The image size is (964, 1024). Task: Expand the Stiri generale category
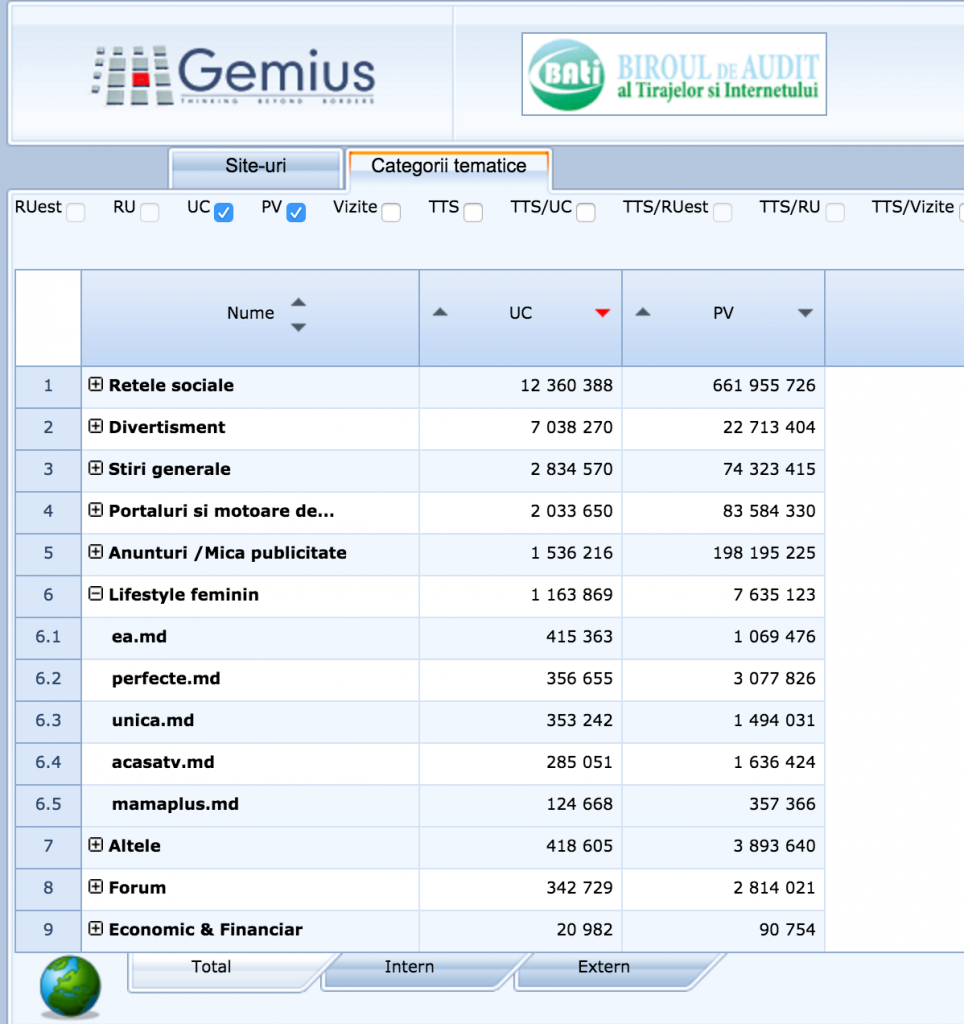95,468
